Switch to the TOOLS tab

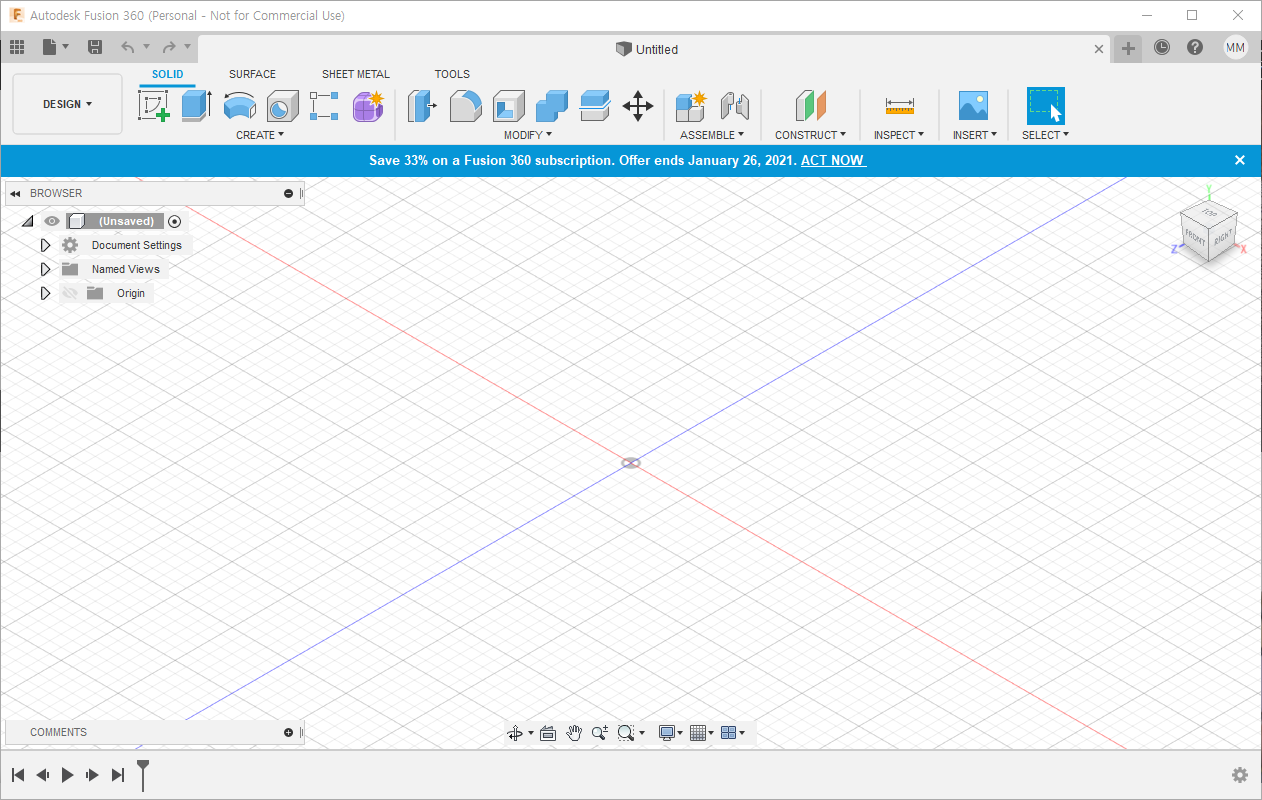452,74
